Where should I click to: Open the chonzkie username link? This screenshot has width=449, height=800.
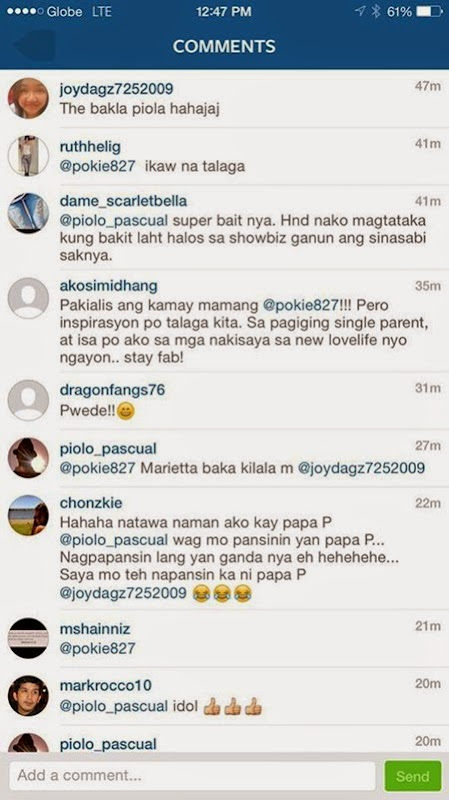(x=91, y=503)
